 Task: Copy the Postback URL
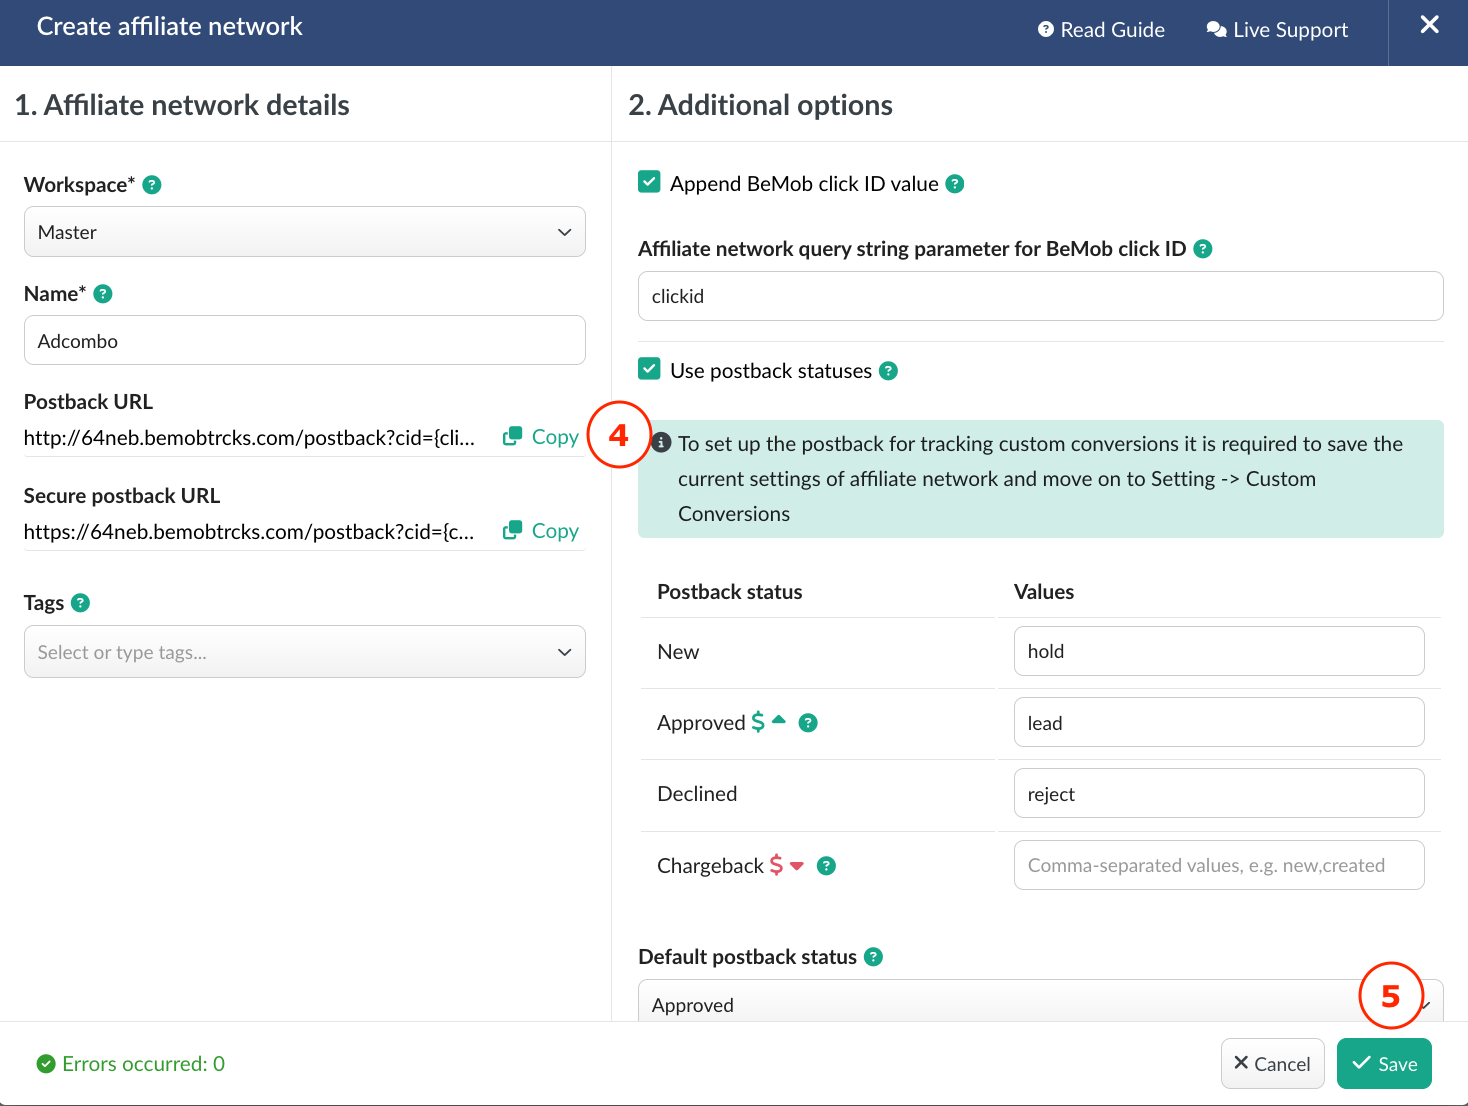tap(541, 437)
